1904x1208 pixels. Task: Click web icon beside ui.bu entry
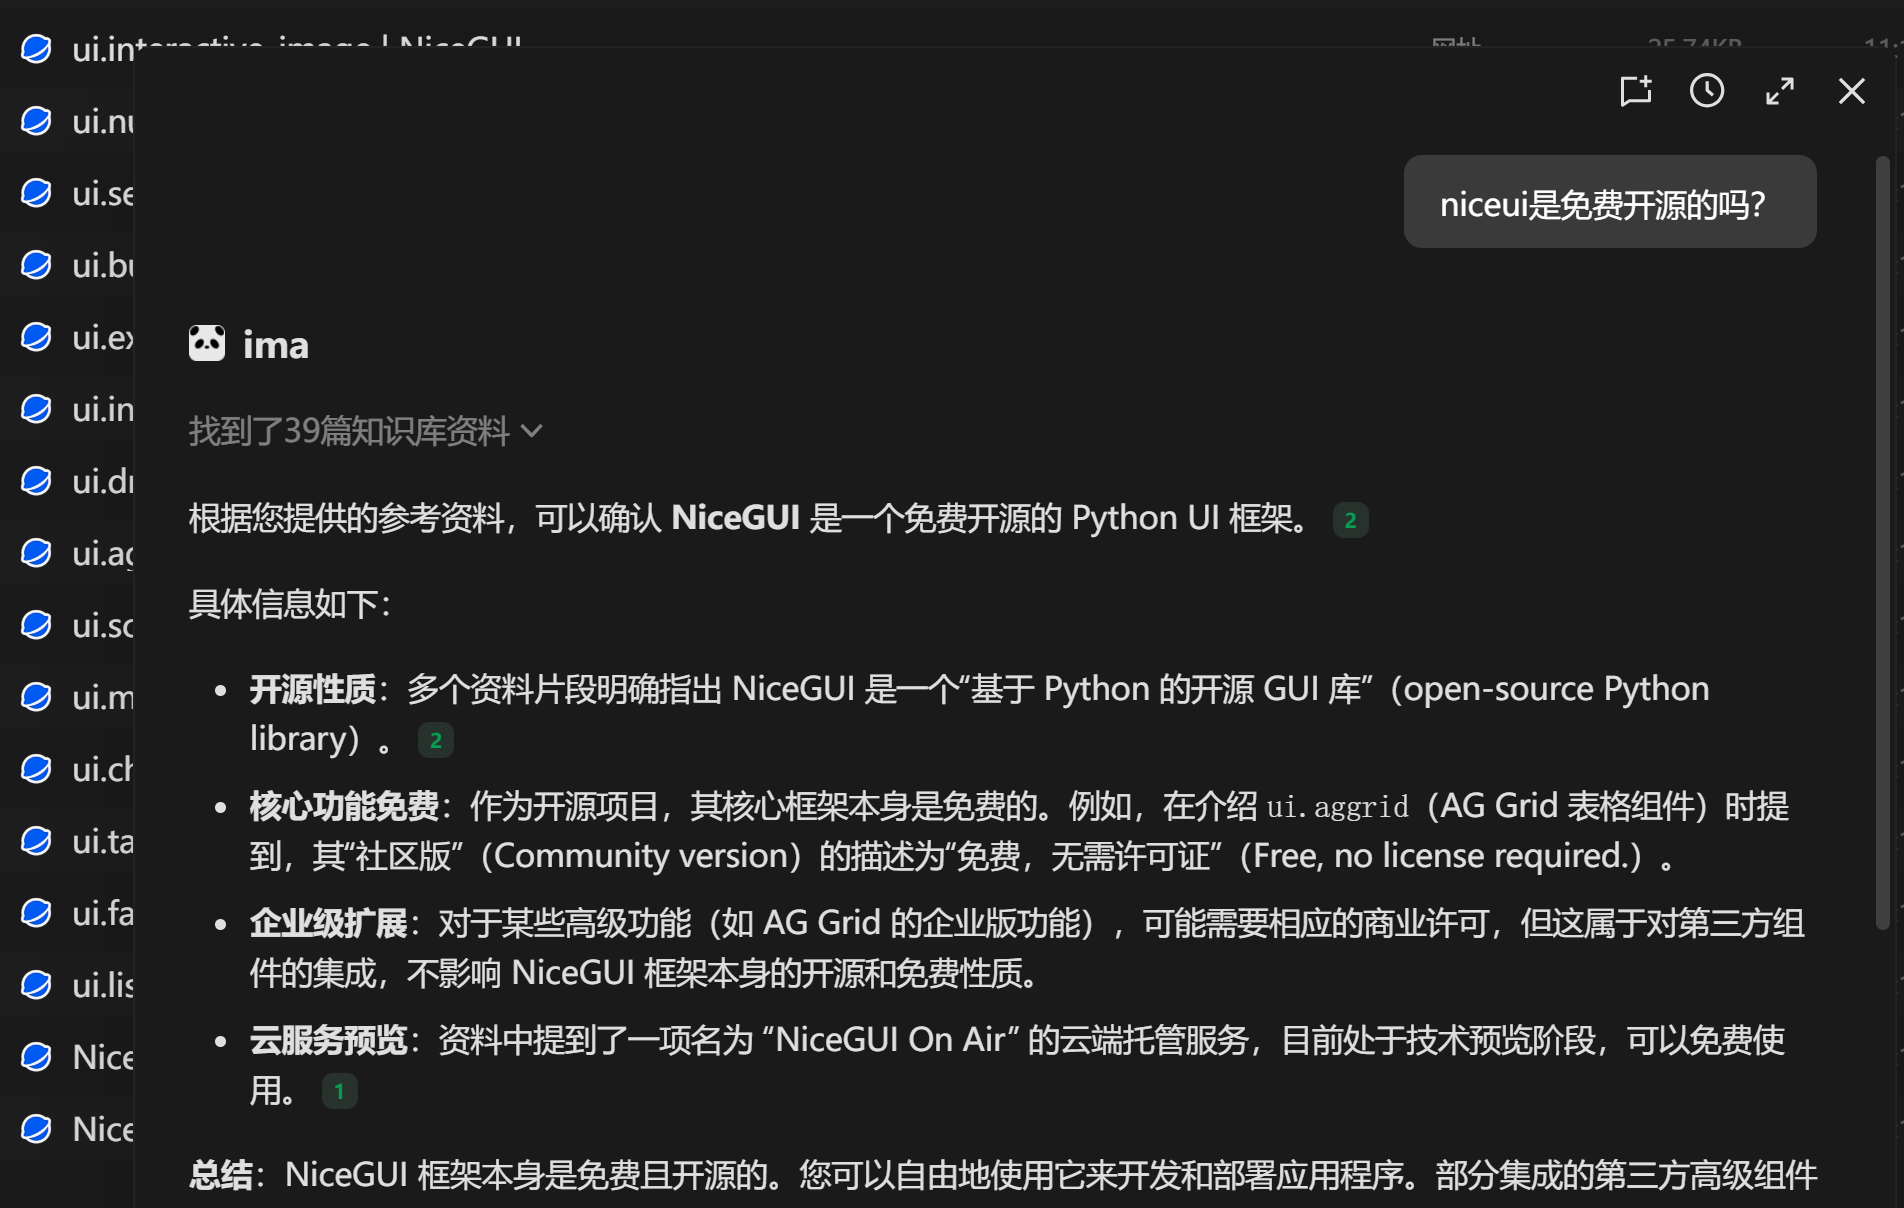click(x=36, y=265)
